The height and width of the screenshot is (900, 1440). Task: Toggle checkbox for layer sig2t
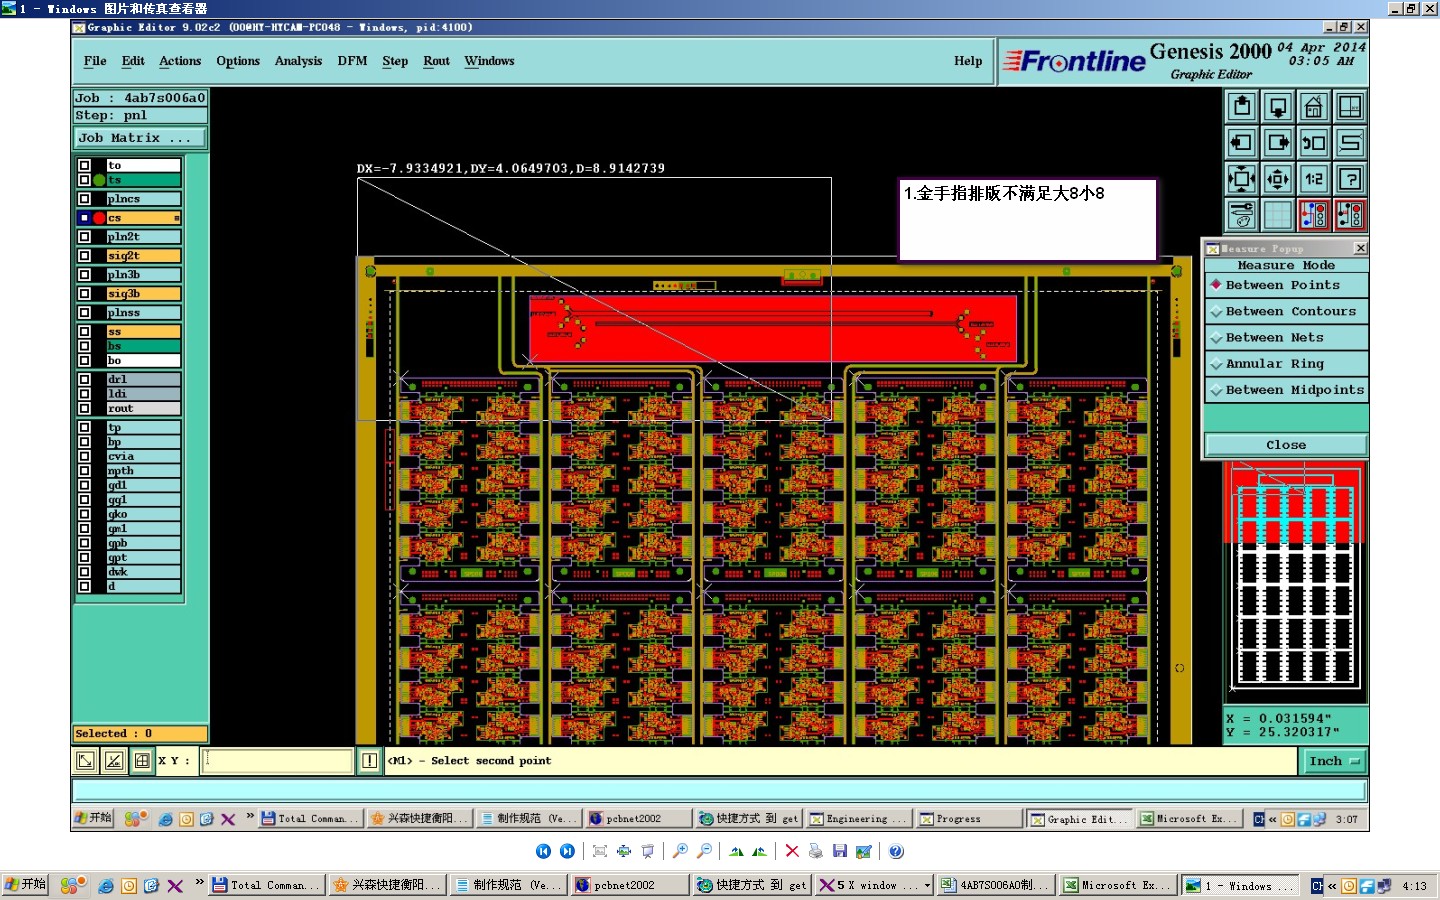(84, 256)
